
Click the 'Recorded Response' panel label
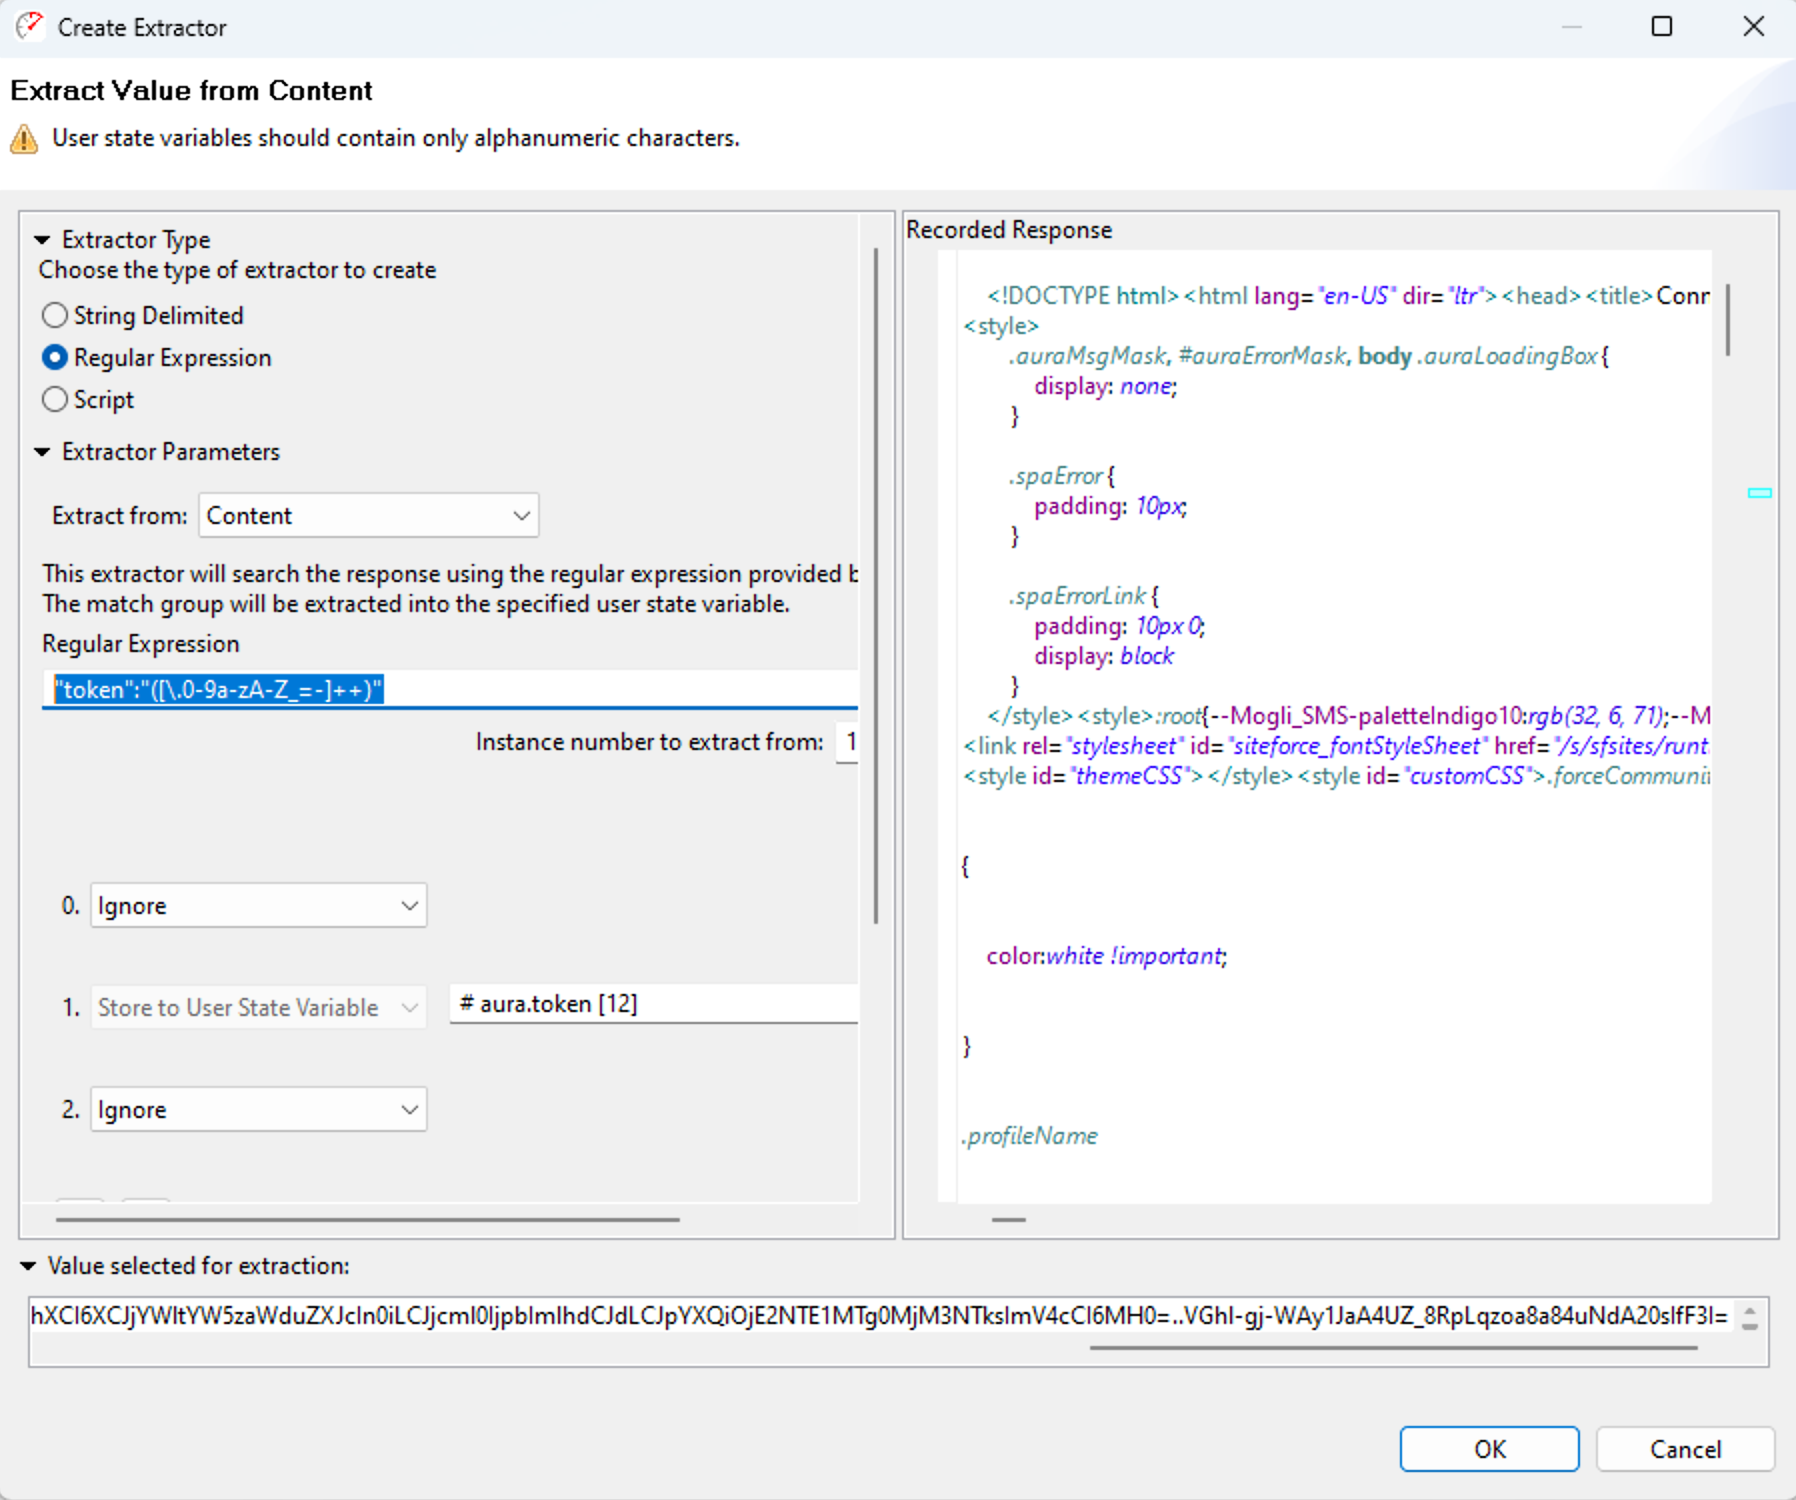[1009, 230]
